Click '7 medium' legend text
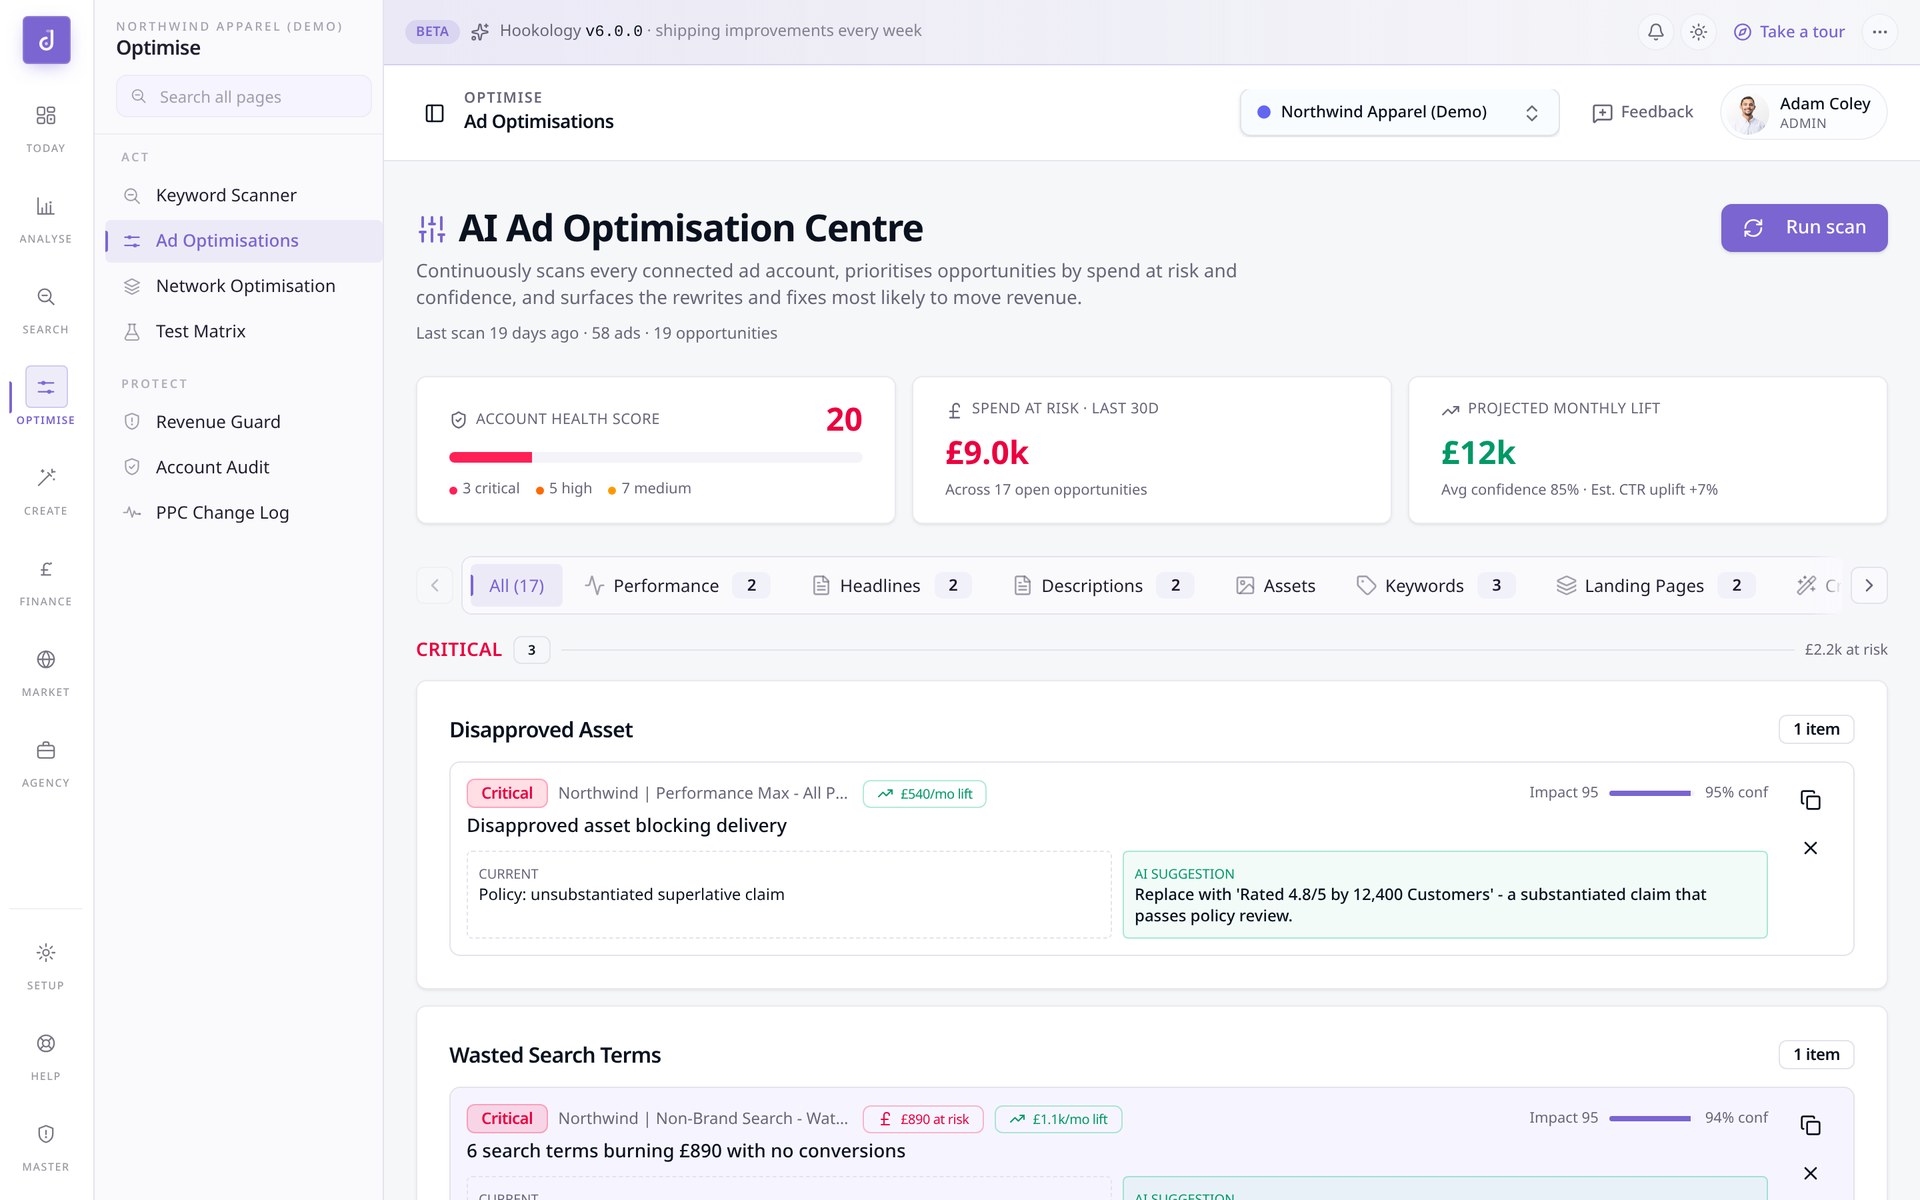 point(656,488)
